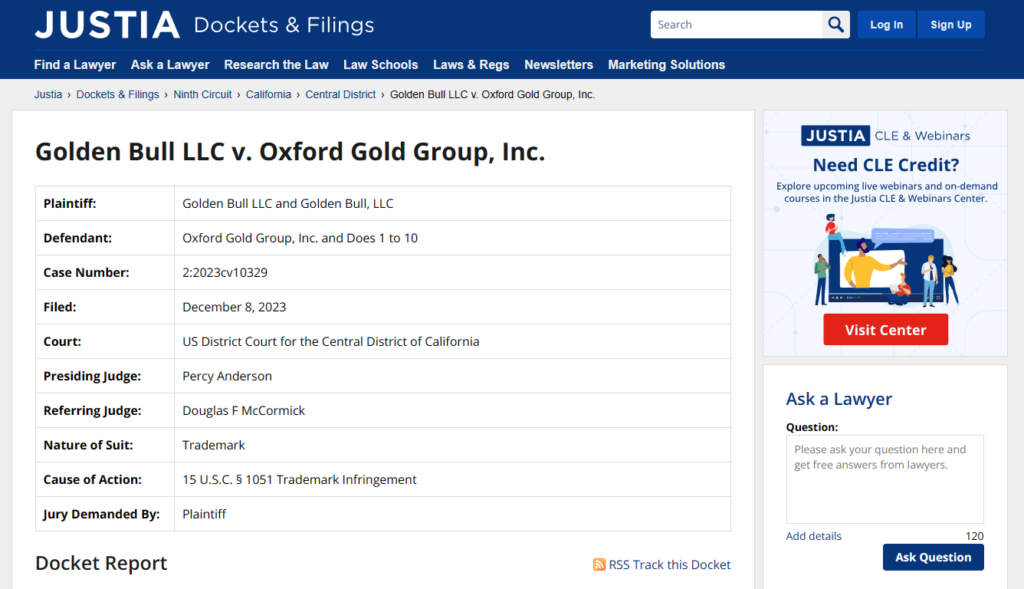Click the search magnifier icon

click(x=836, y=25)
